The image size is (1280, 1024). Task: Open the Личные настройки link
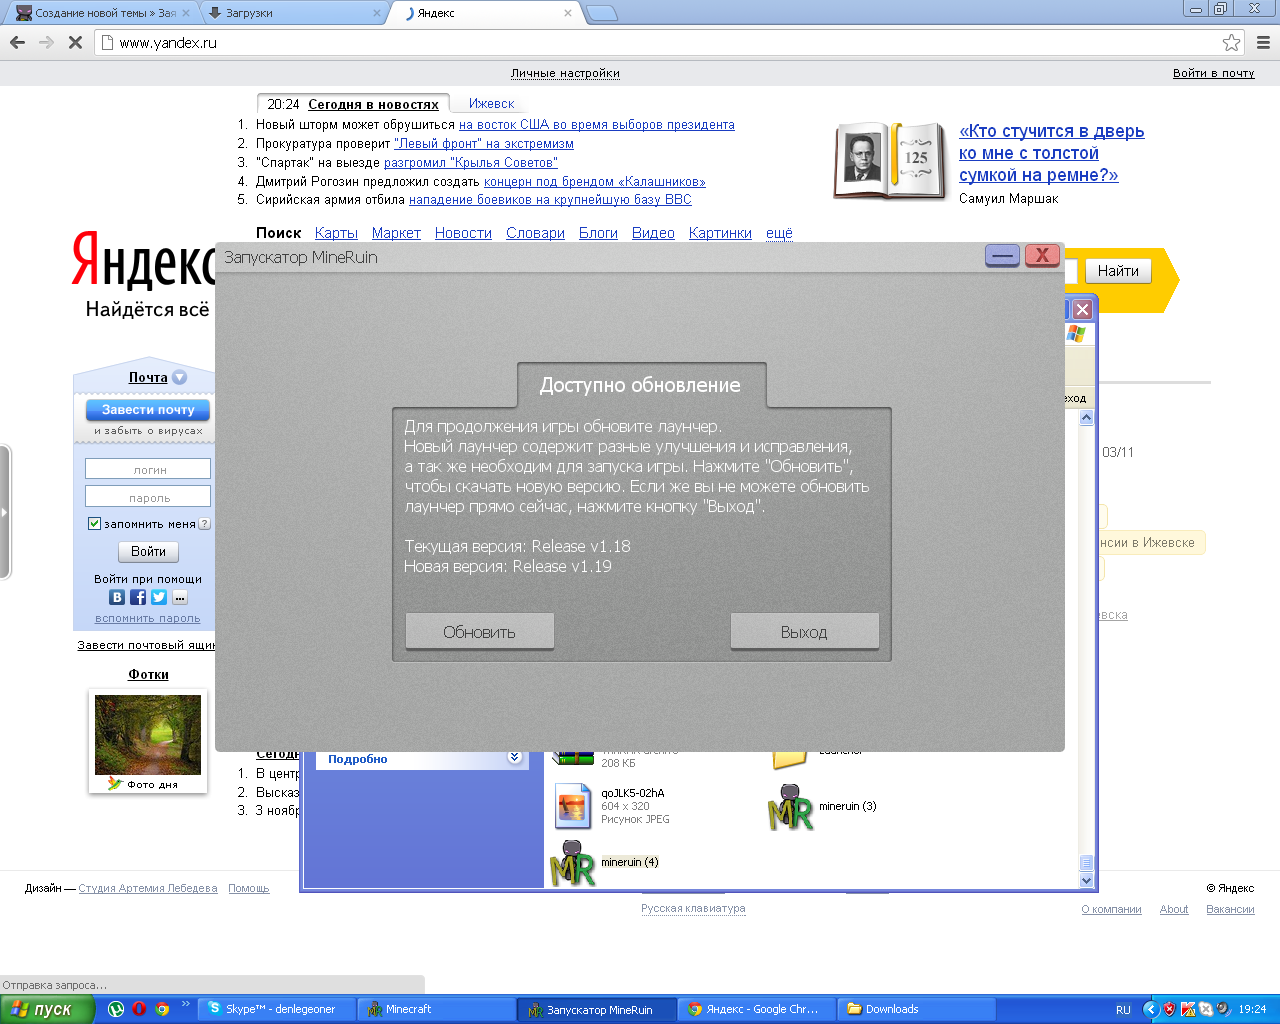(565, 73)
